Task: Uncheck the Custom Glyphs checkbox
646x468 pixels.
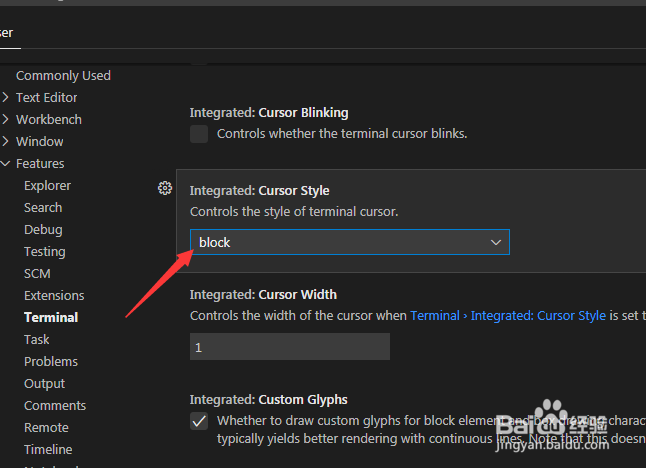Action: point(199,421)
